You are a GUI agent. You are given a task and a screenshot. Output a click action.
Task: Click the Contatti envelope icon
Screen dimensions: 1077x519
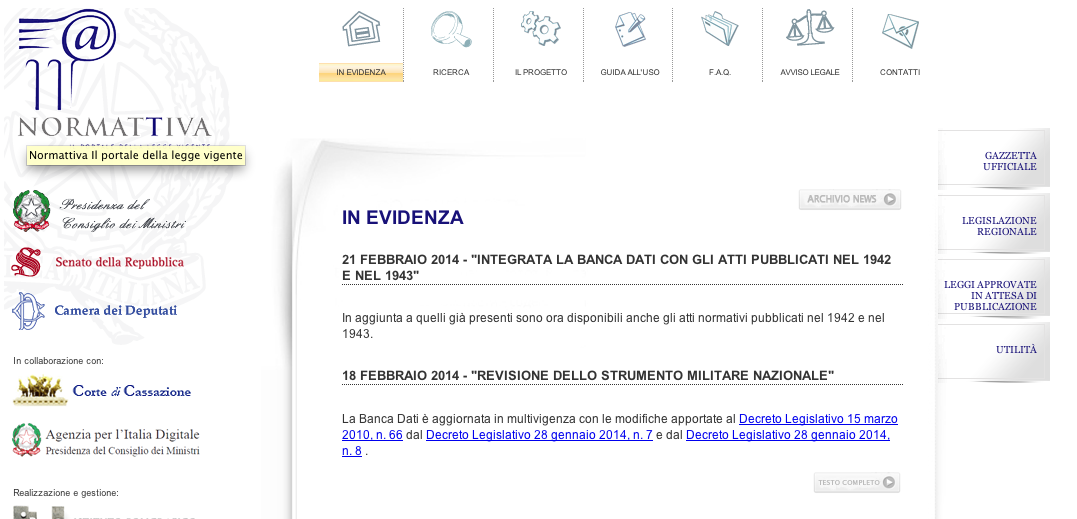coord(900,30)
